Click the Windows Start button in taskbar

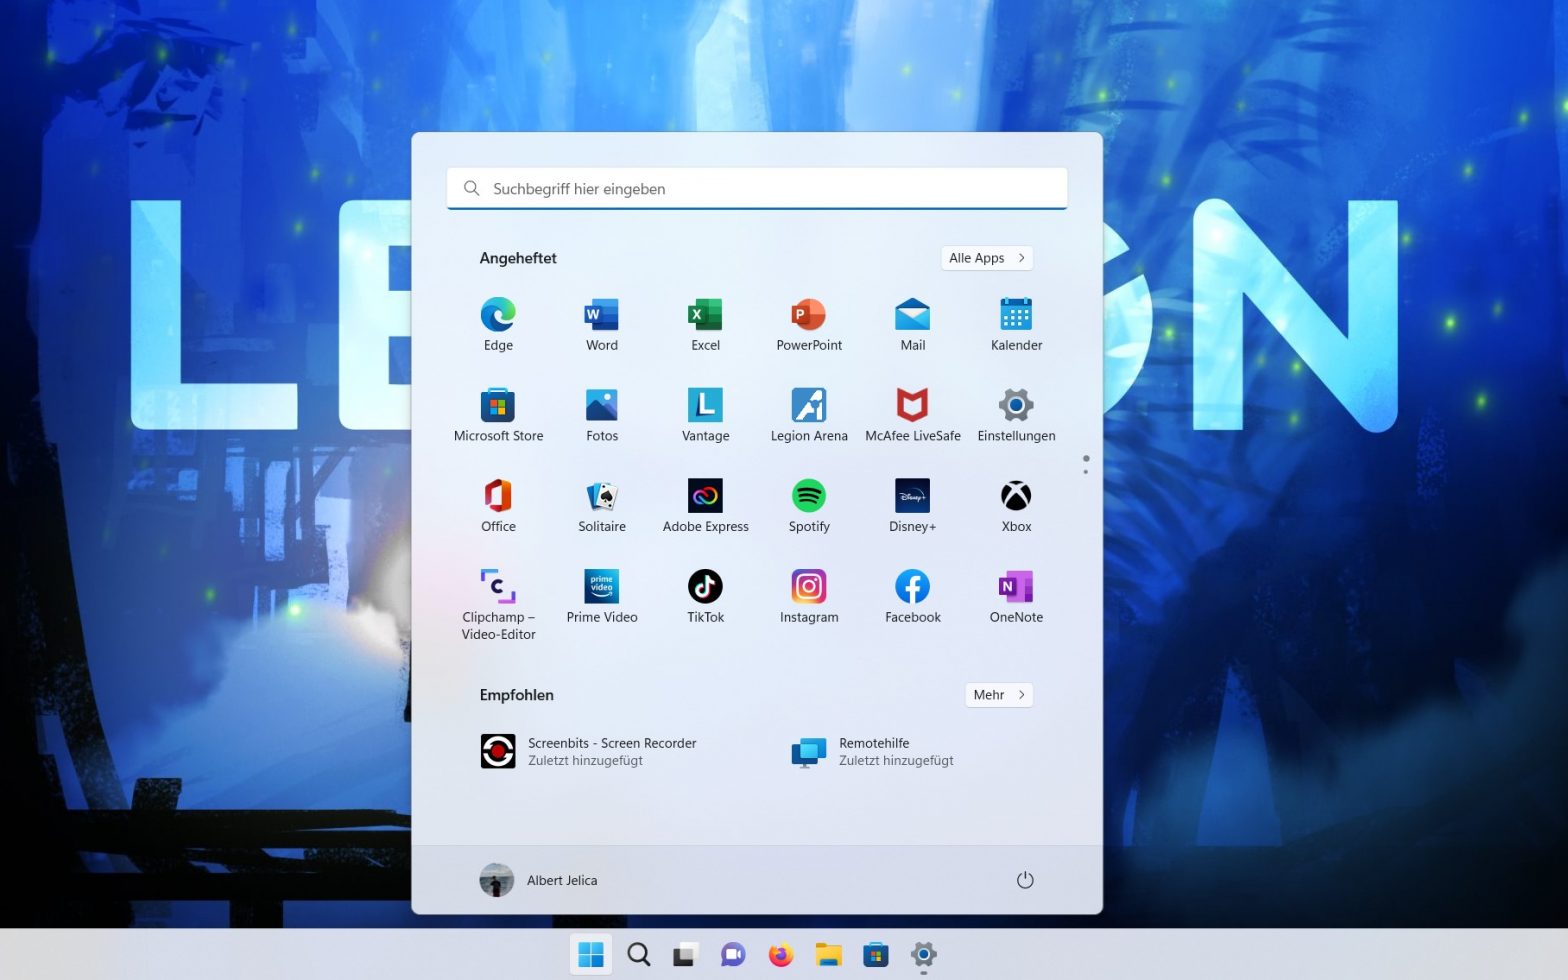pos(591,955)
